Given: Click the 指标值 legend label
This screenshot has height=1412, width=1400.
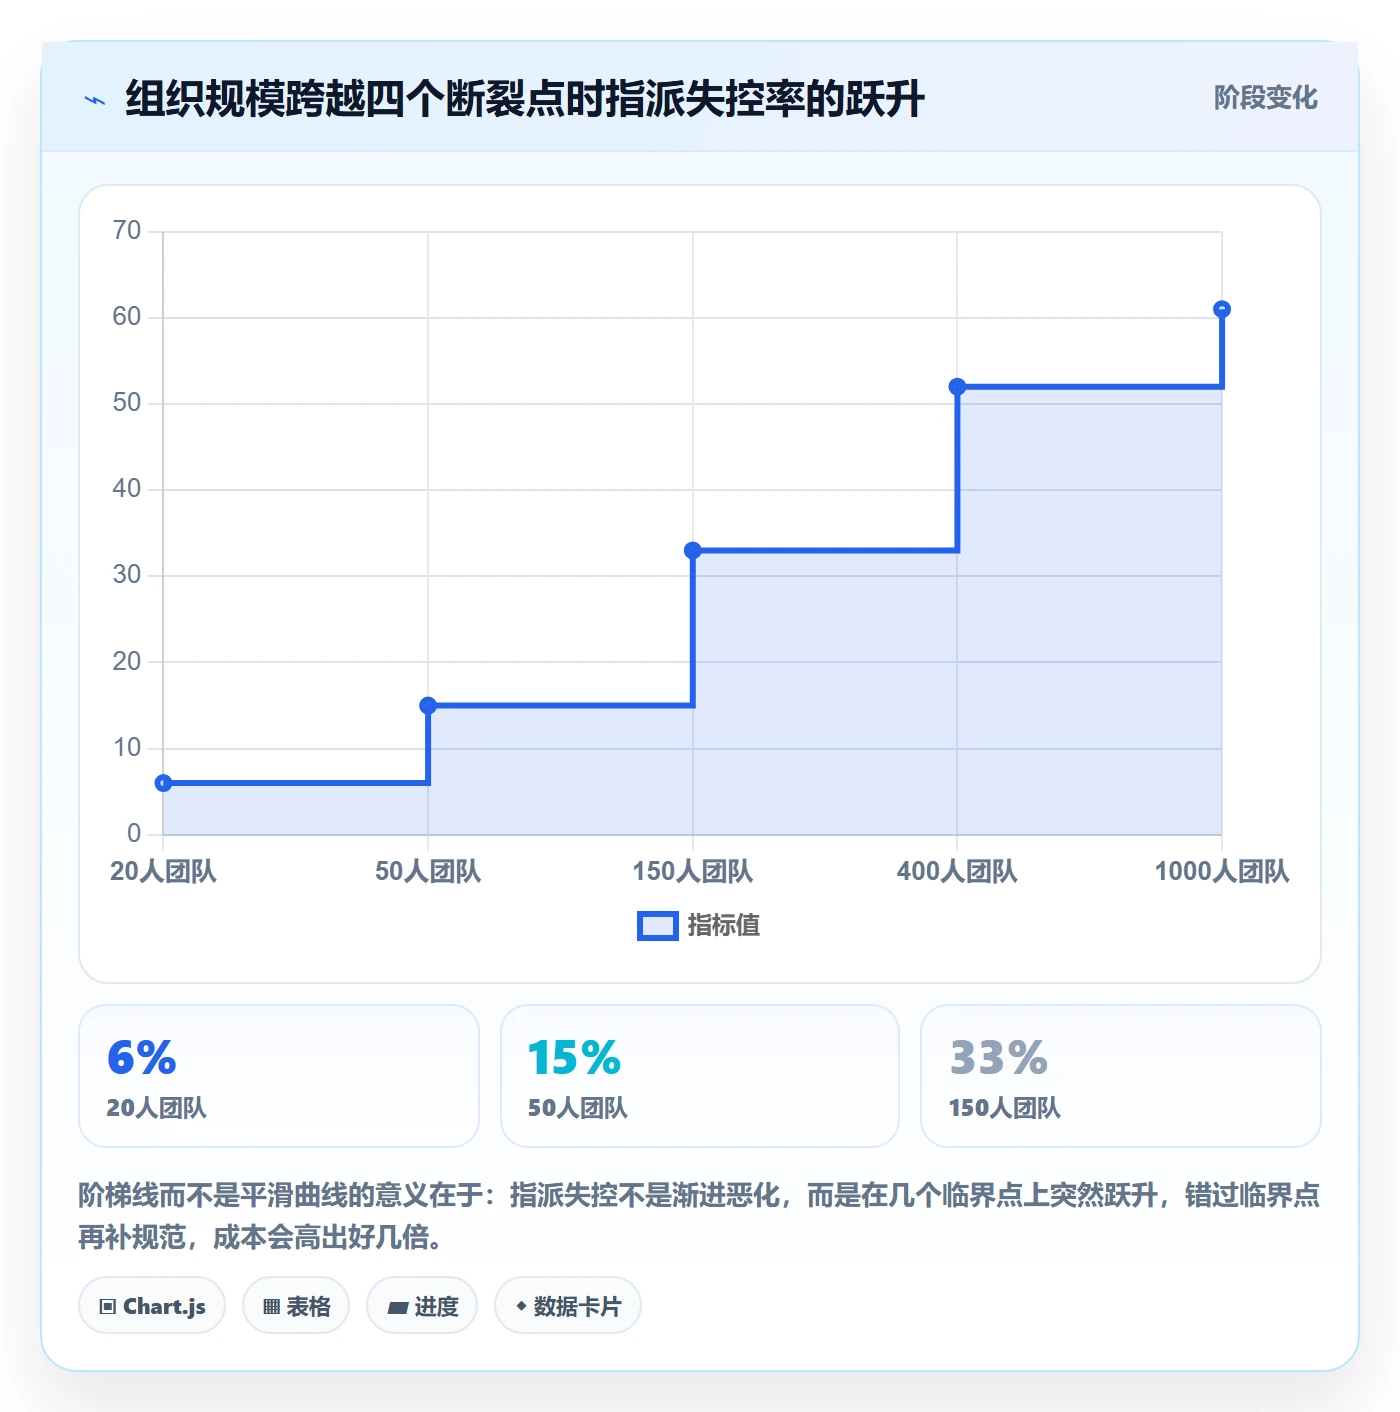Looking at the screenshot, I should pos(724,926).
